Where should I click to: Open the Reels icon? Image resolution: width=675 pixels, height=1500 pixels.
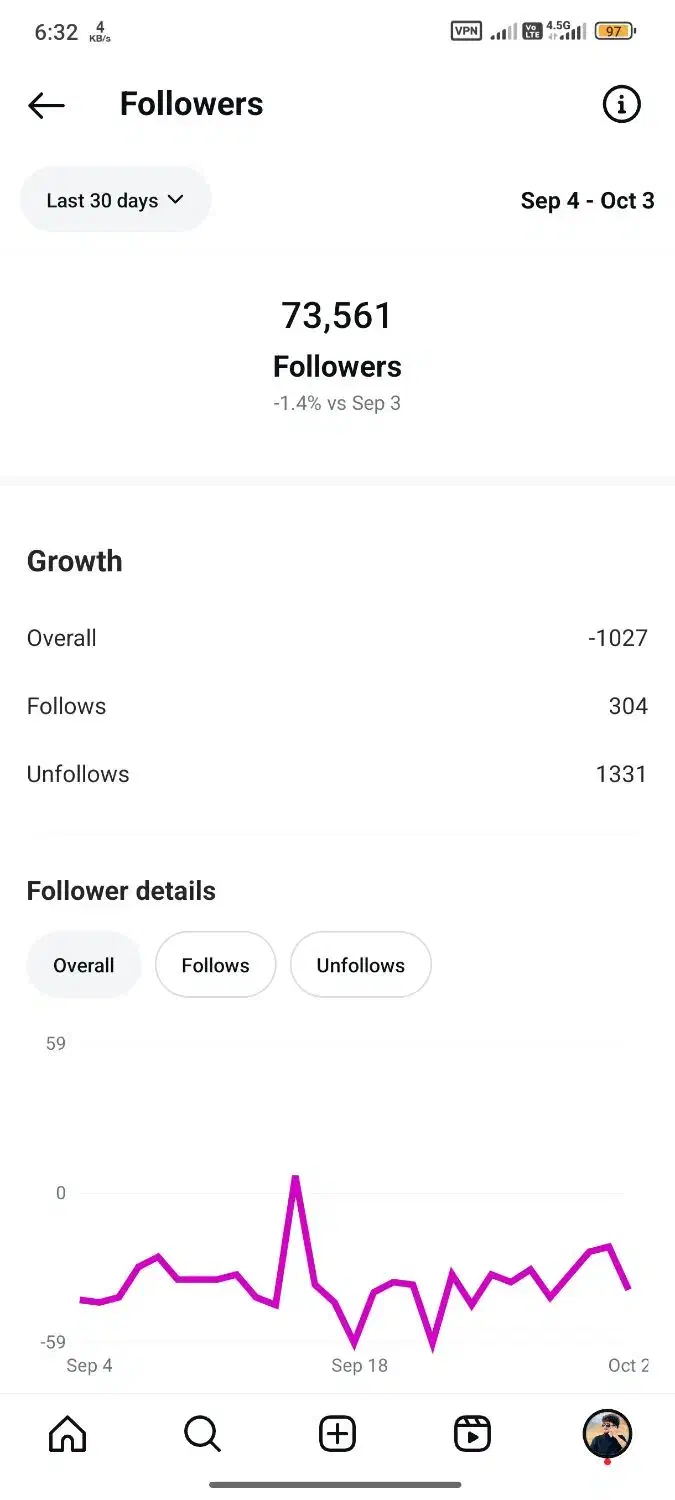point(472,1435)
